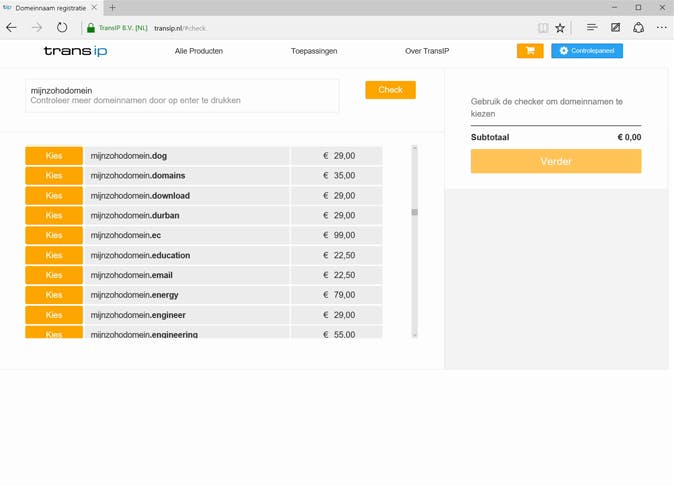Open the Hub lines icon

592,28
